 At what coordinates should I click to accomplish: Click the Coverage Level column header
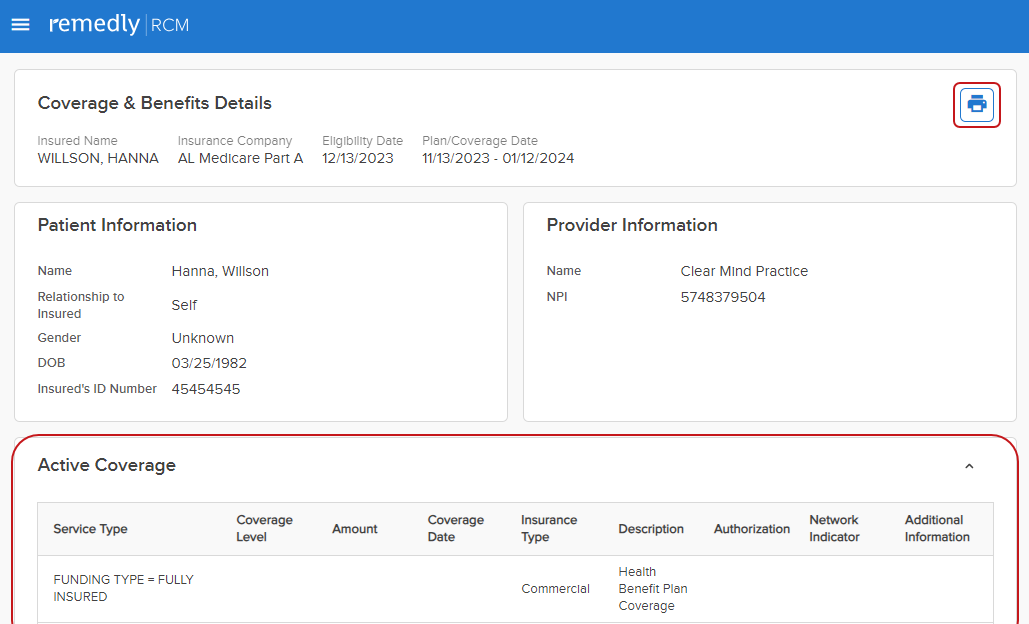click(264, 528)
